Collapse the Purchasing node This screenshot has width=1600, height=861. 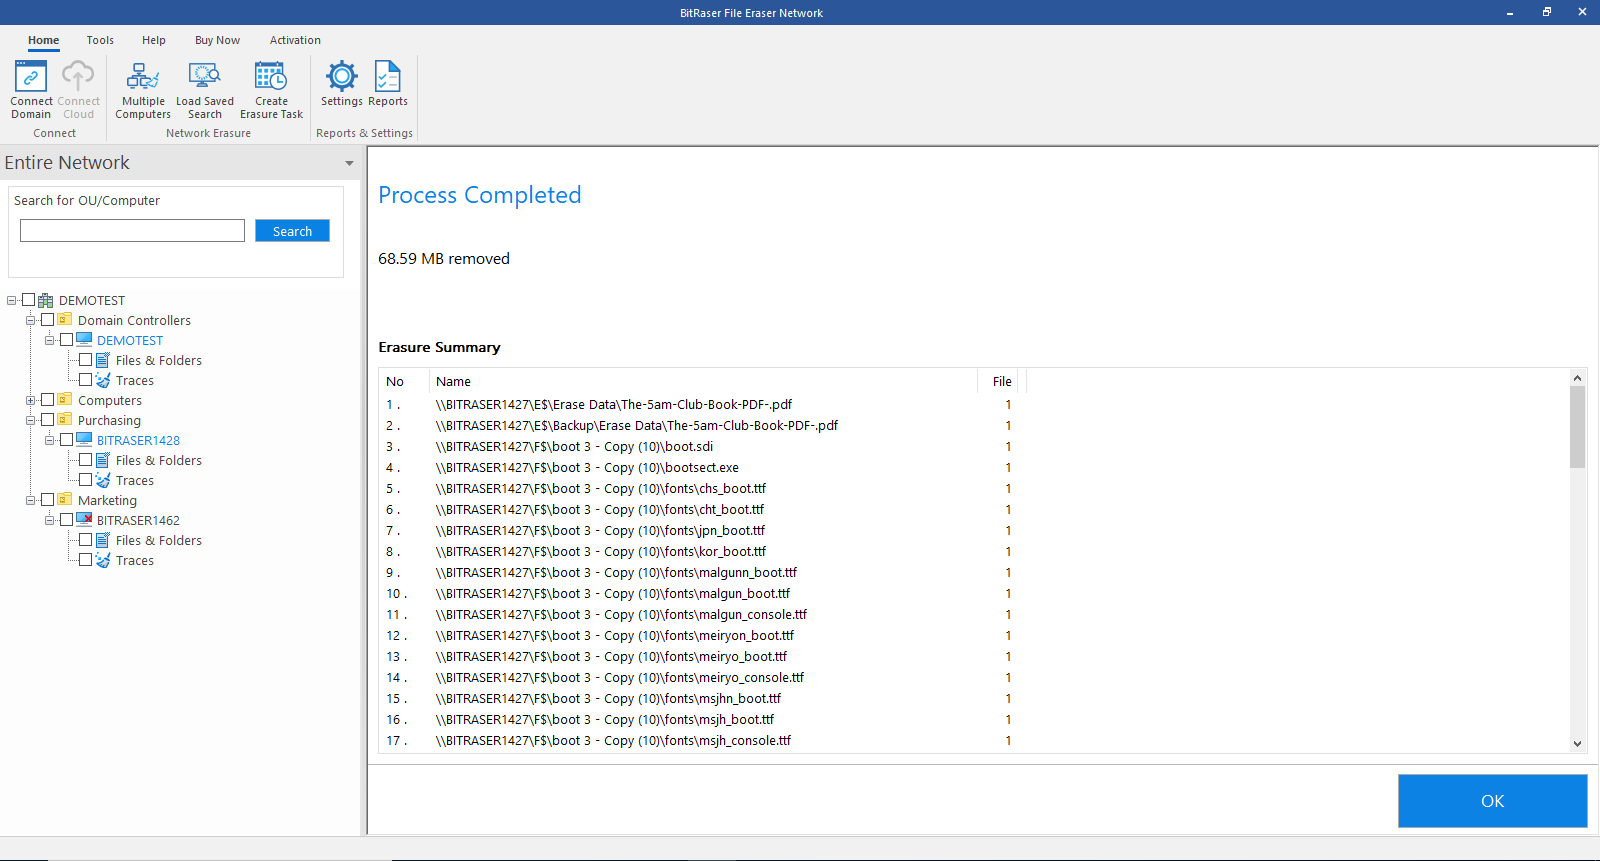(31, 420)
